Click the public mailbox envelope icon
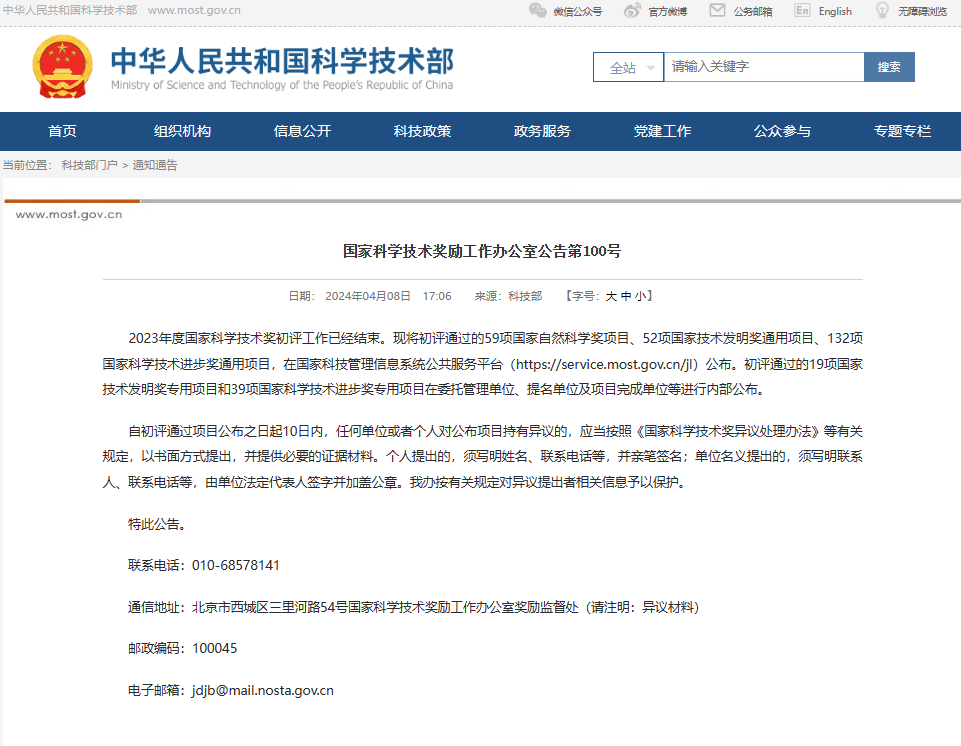This screenshot has width=961, height=746. (716, 12)
